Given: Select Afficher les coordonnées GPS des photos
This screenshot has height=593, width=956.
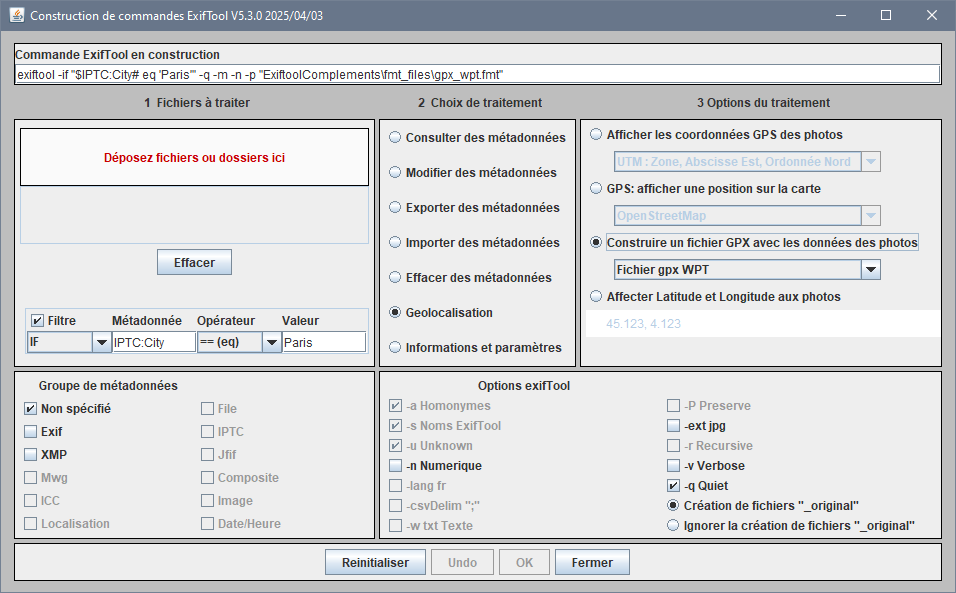Looking at the screenshot, I should pyautogui.click(x=596, y=135).
